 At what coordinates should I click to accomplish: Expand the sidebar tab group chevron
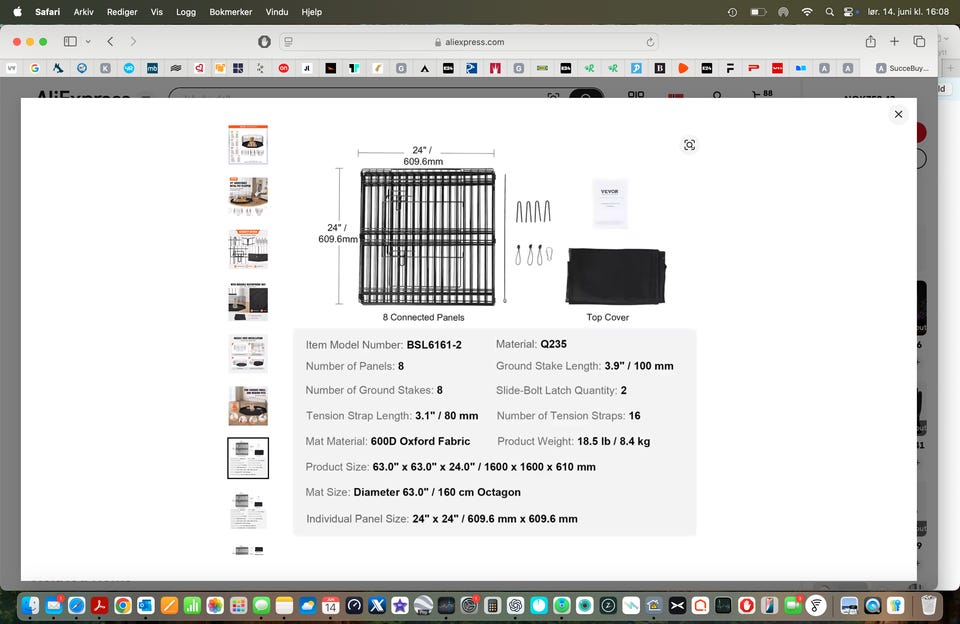[x=88, y=42]
